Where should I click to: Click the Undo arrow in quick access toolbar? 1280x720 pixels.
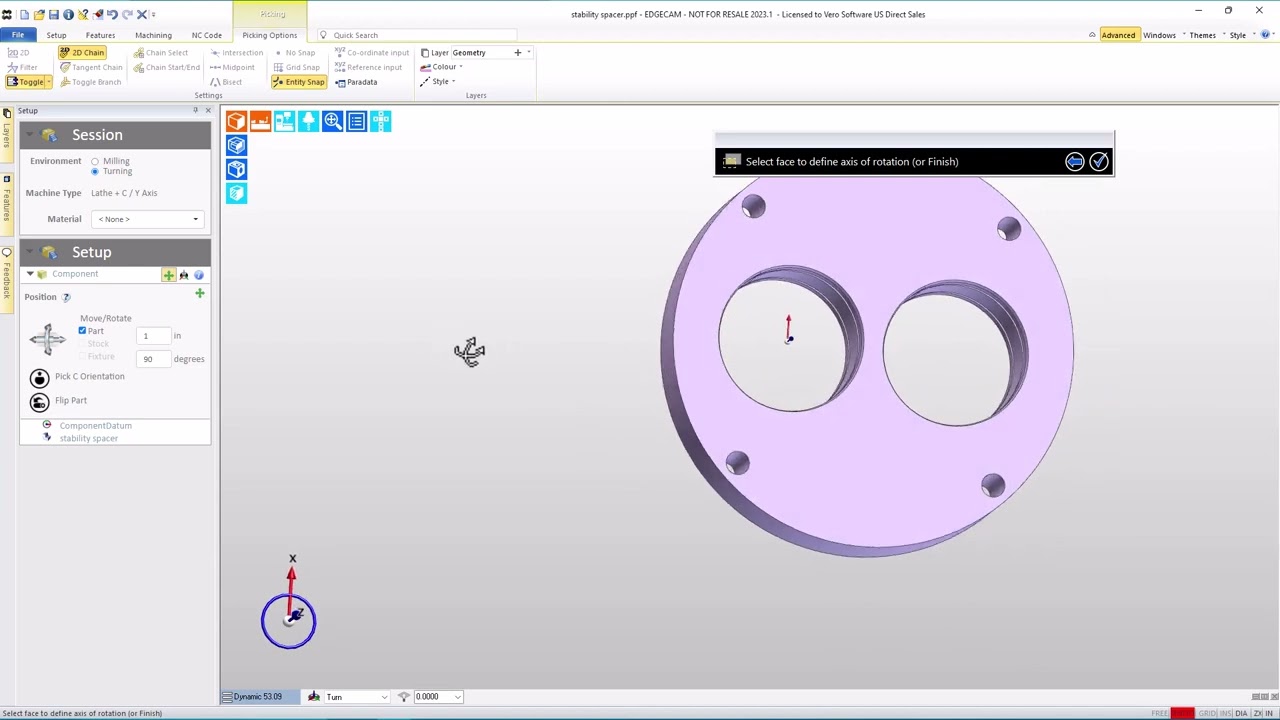tap(112, 14)
